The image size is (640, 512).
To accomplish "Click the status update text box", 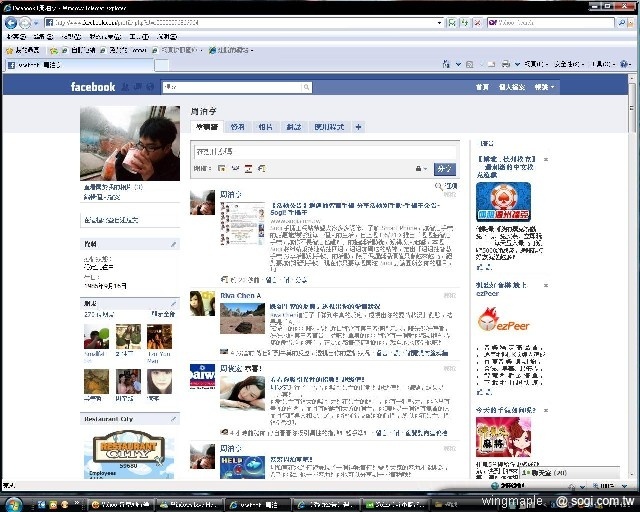I will (325, 151).
